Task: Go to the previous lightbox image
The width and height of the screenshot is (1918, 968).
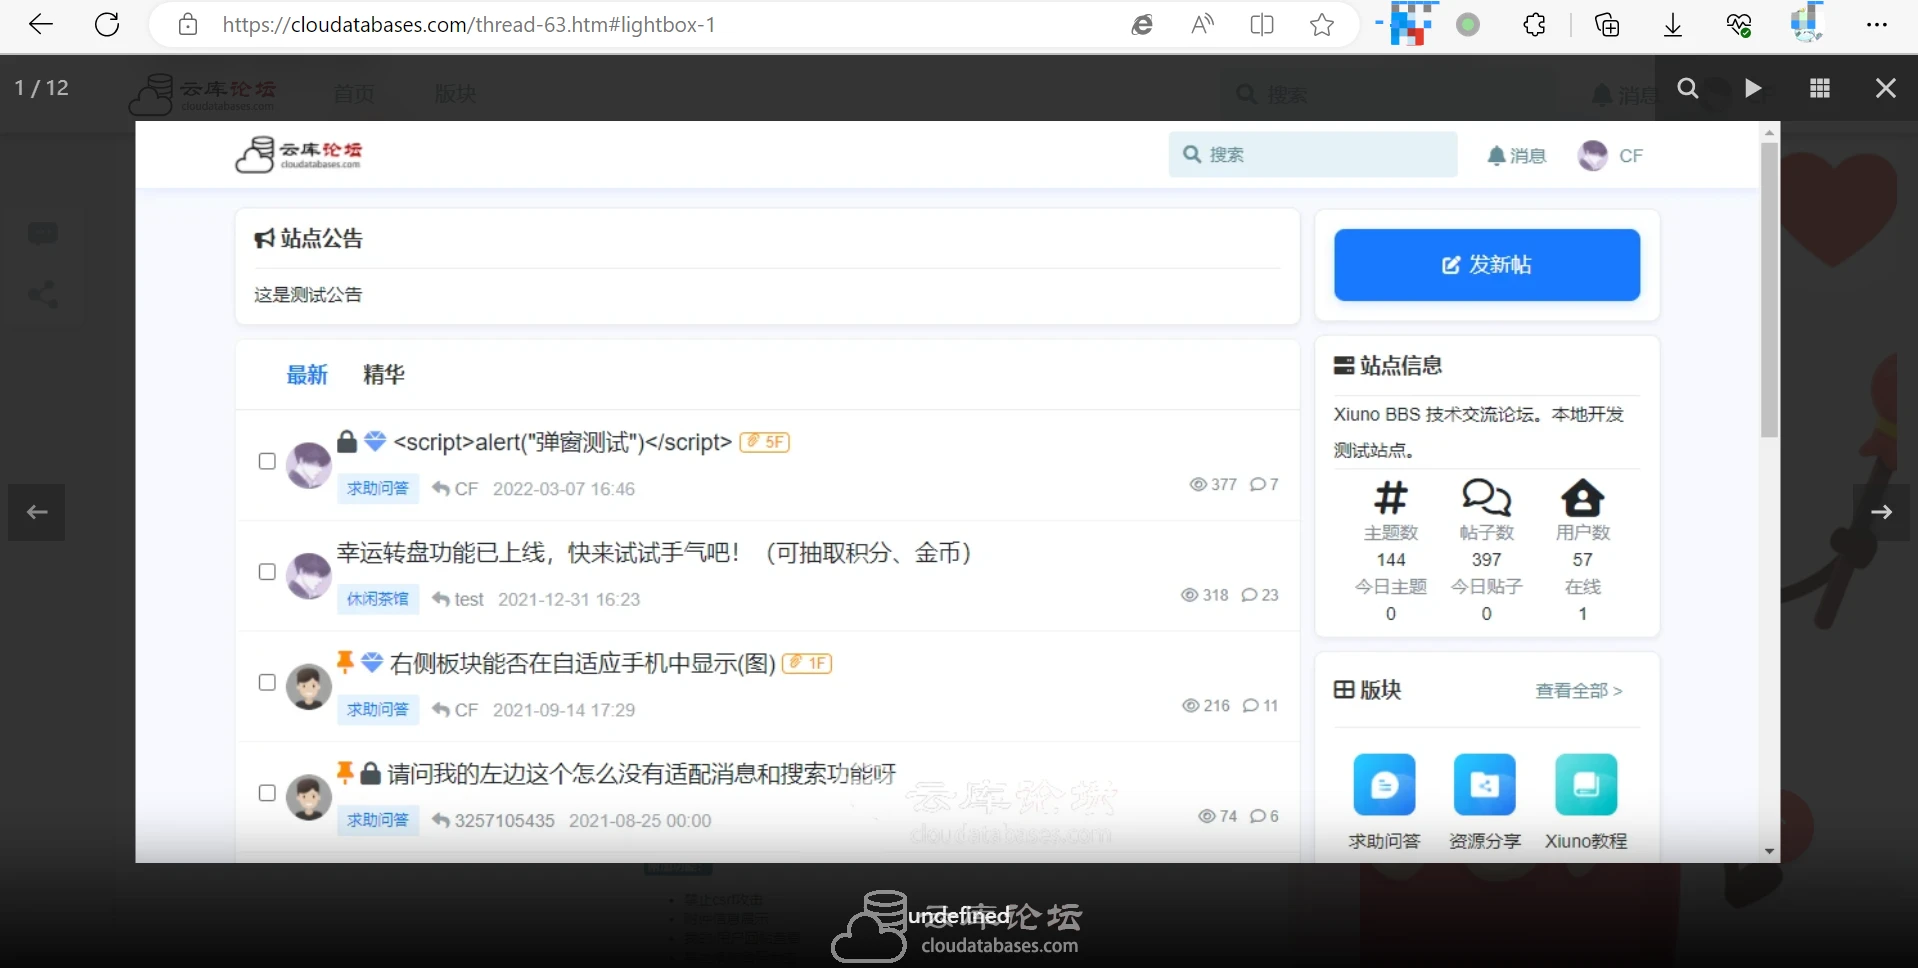Action: click(37, 512)
